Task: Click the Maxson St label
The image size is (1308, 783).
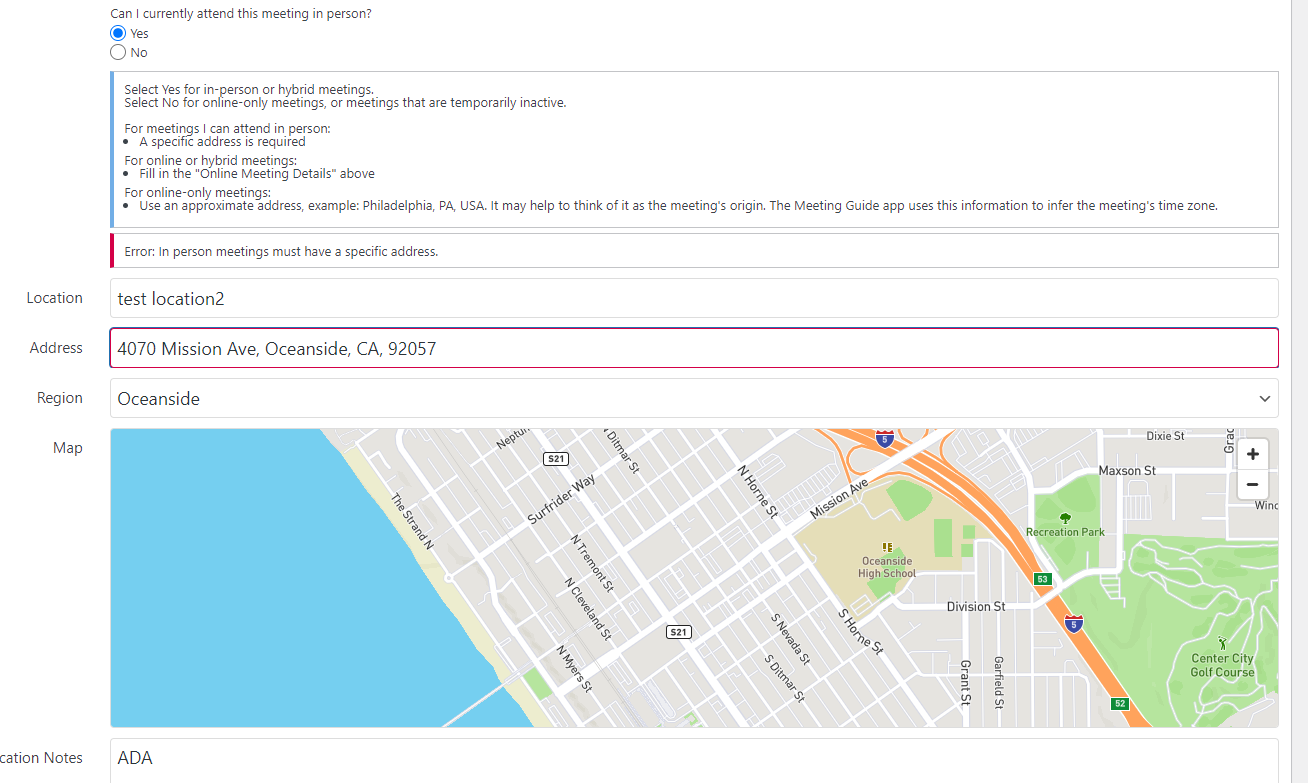Action: 1127,470
